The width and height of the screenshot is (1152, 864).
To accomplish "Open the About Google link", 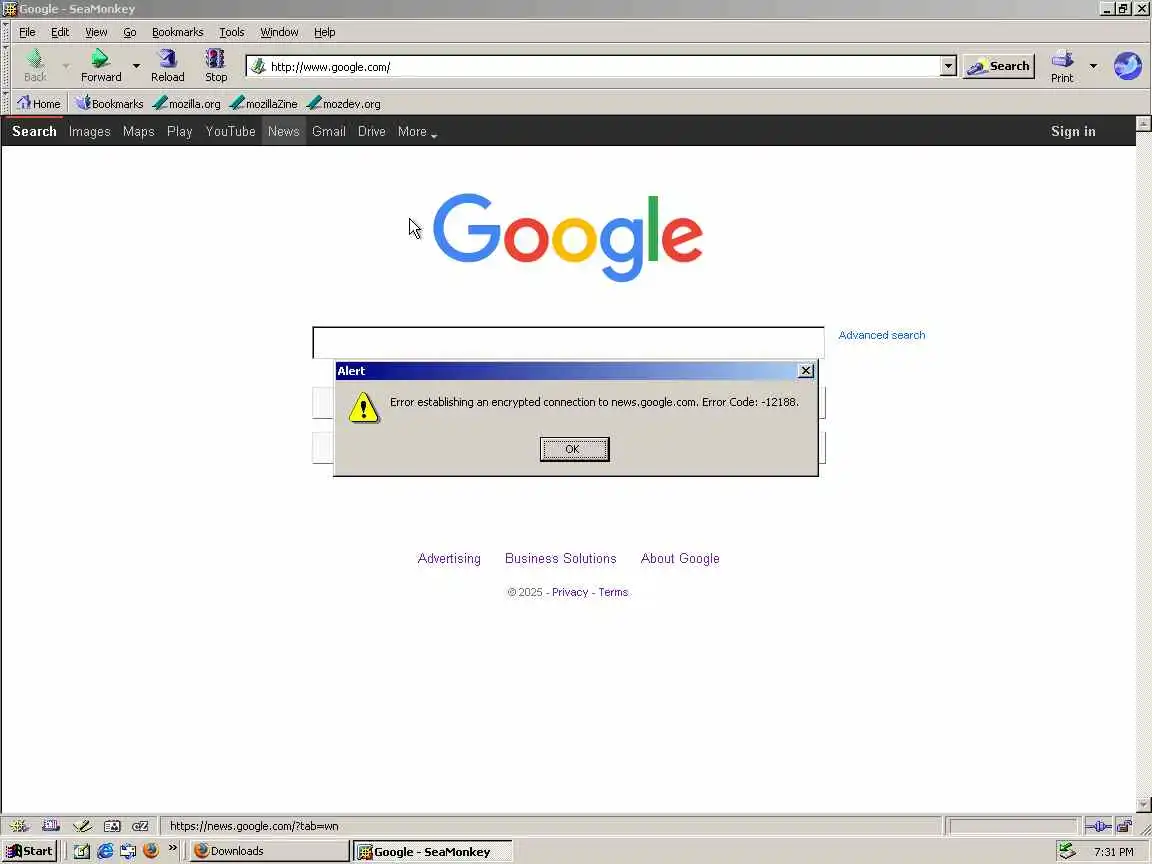I will click(x=680, y=558).
